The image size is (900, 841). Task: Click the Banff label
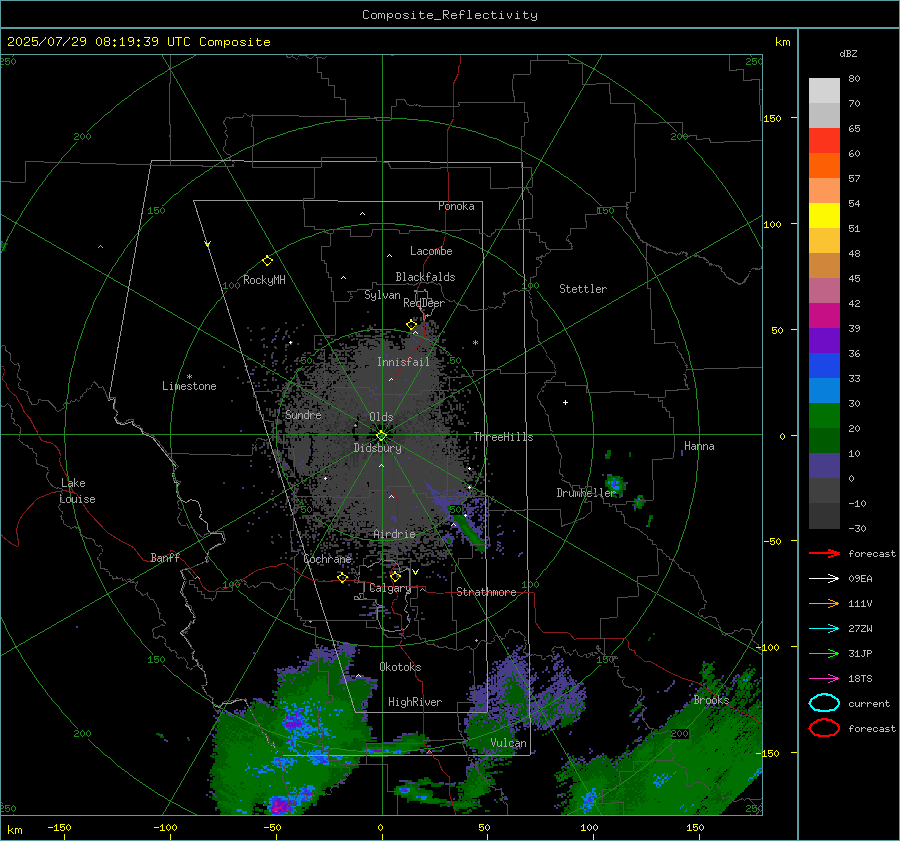[165, 558]
